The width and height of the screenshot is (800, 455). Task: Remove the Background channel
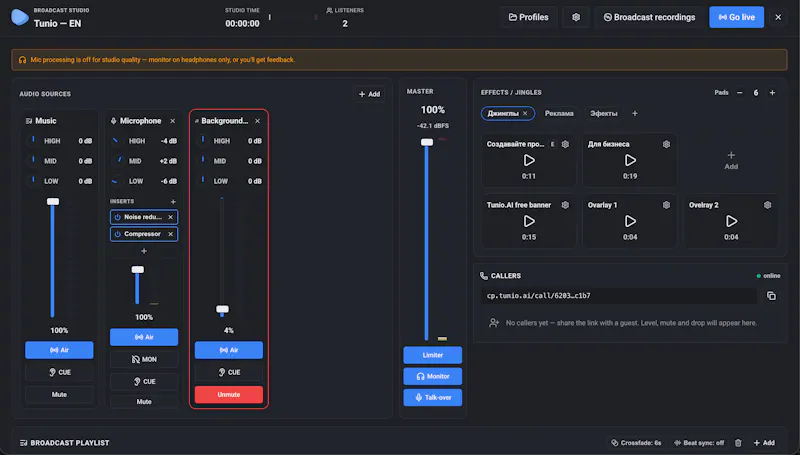pyautogui.click(x=257, y=121)
